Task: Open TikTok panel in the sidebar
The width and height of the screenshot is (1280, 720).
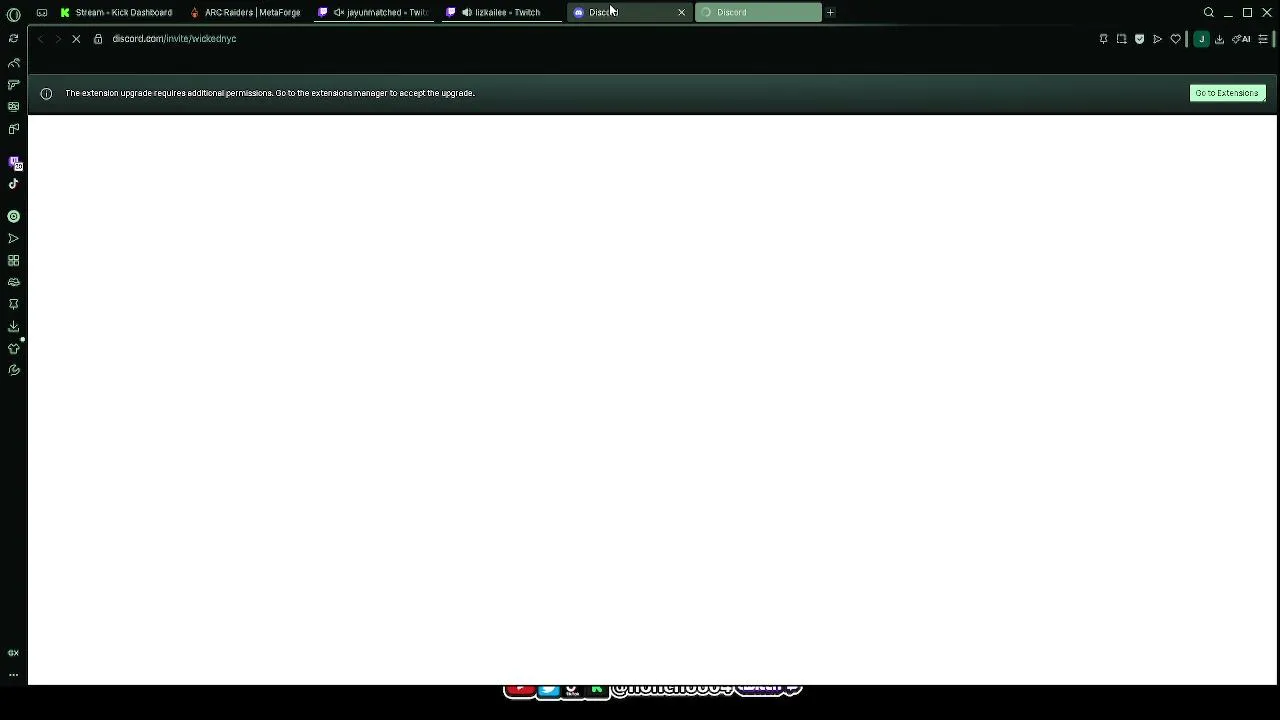Action: [x=14, y=184]
